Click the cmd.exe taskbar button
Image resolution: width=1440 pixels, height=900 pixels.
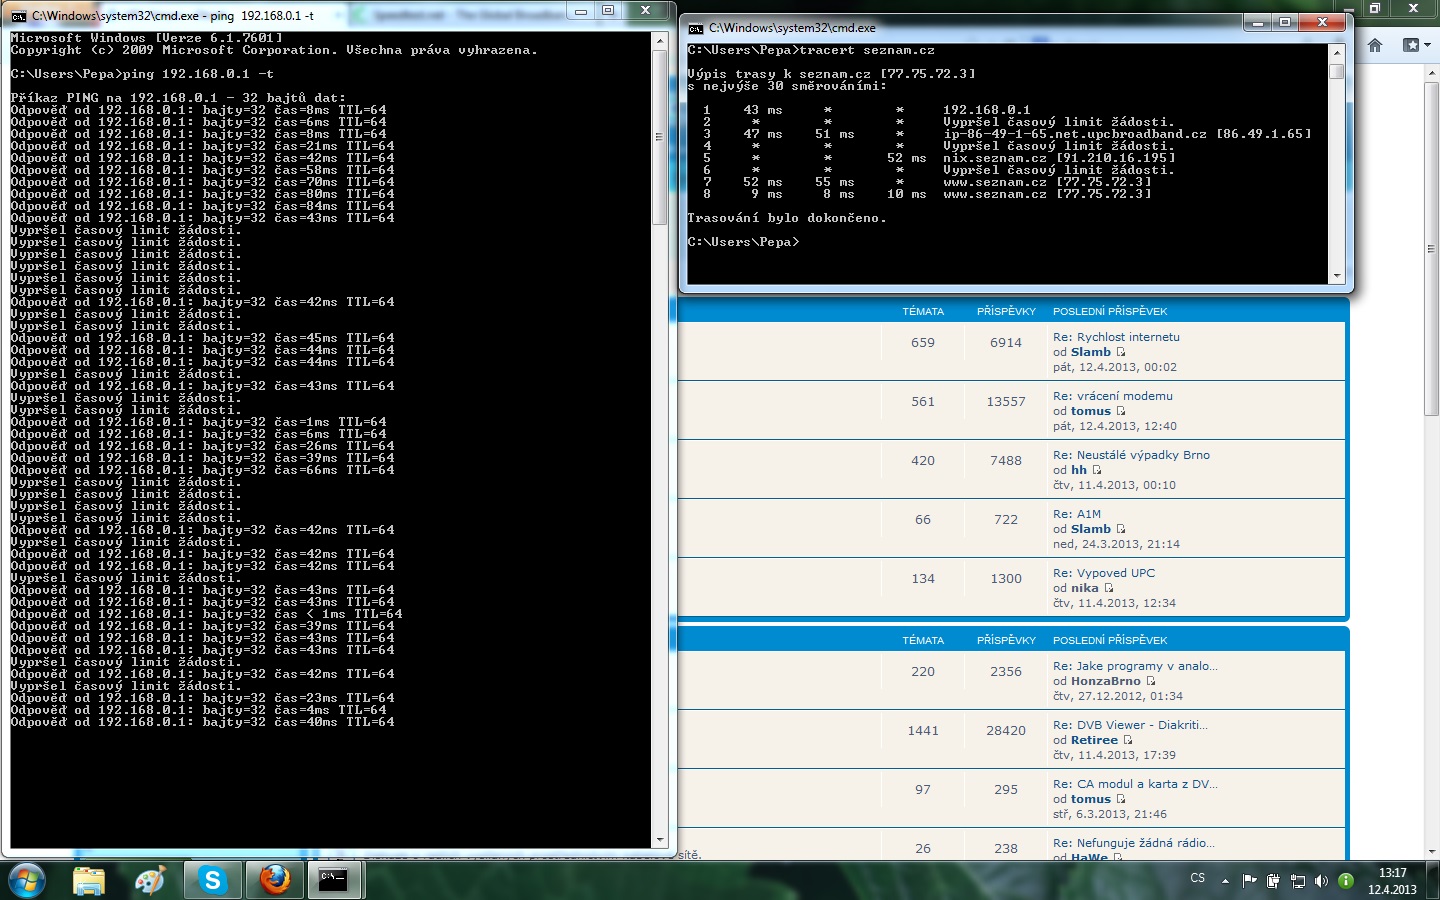334,880
